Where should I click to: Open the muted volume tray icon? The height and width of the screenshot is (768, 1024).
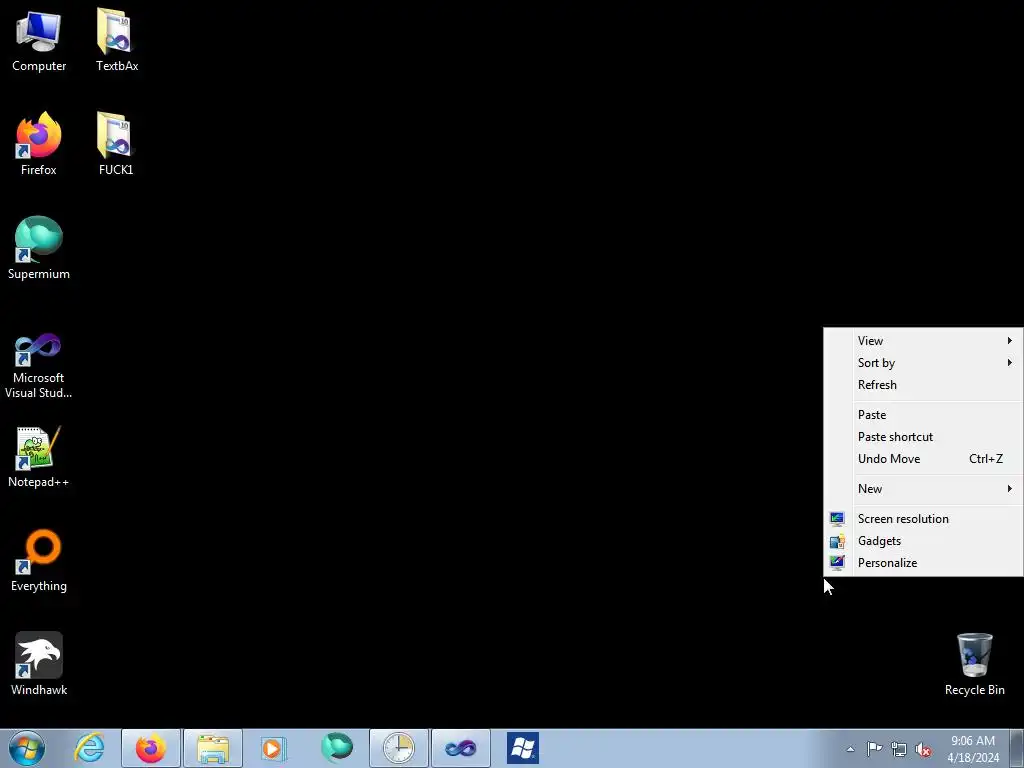(923, 749)
